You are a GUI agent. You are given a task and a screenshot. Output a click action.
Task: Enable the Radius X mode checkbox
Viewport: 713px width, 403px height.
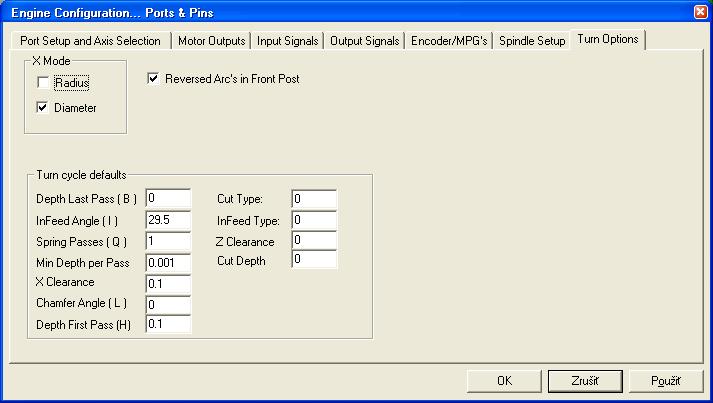pyautogui.click(x=43, y=83)
